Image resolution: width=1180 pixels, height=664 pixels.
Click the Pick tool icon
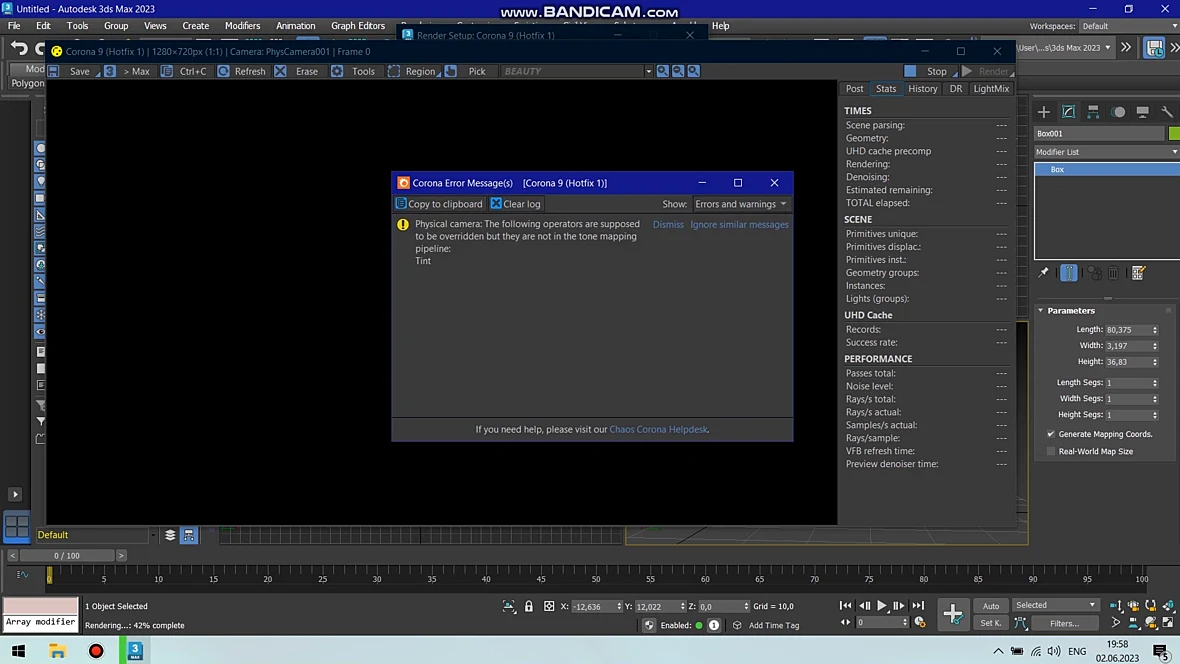point(451,71)
